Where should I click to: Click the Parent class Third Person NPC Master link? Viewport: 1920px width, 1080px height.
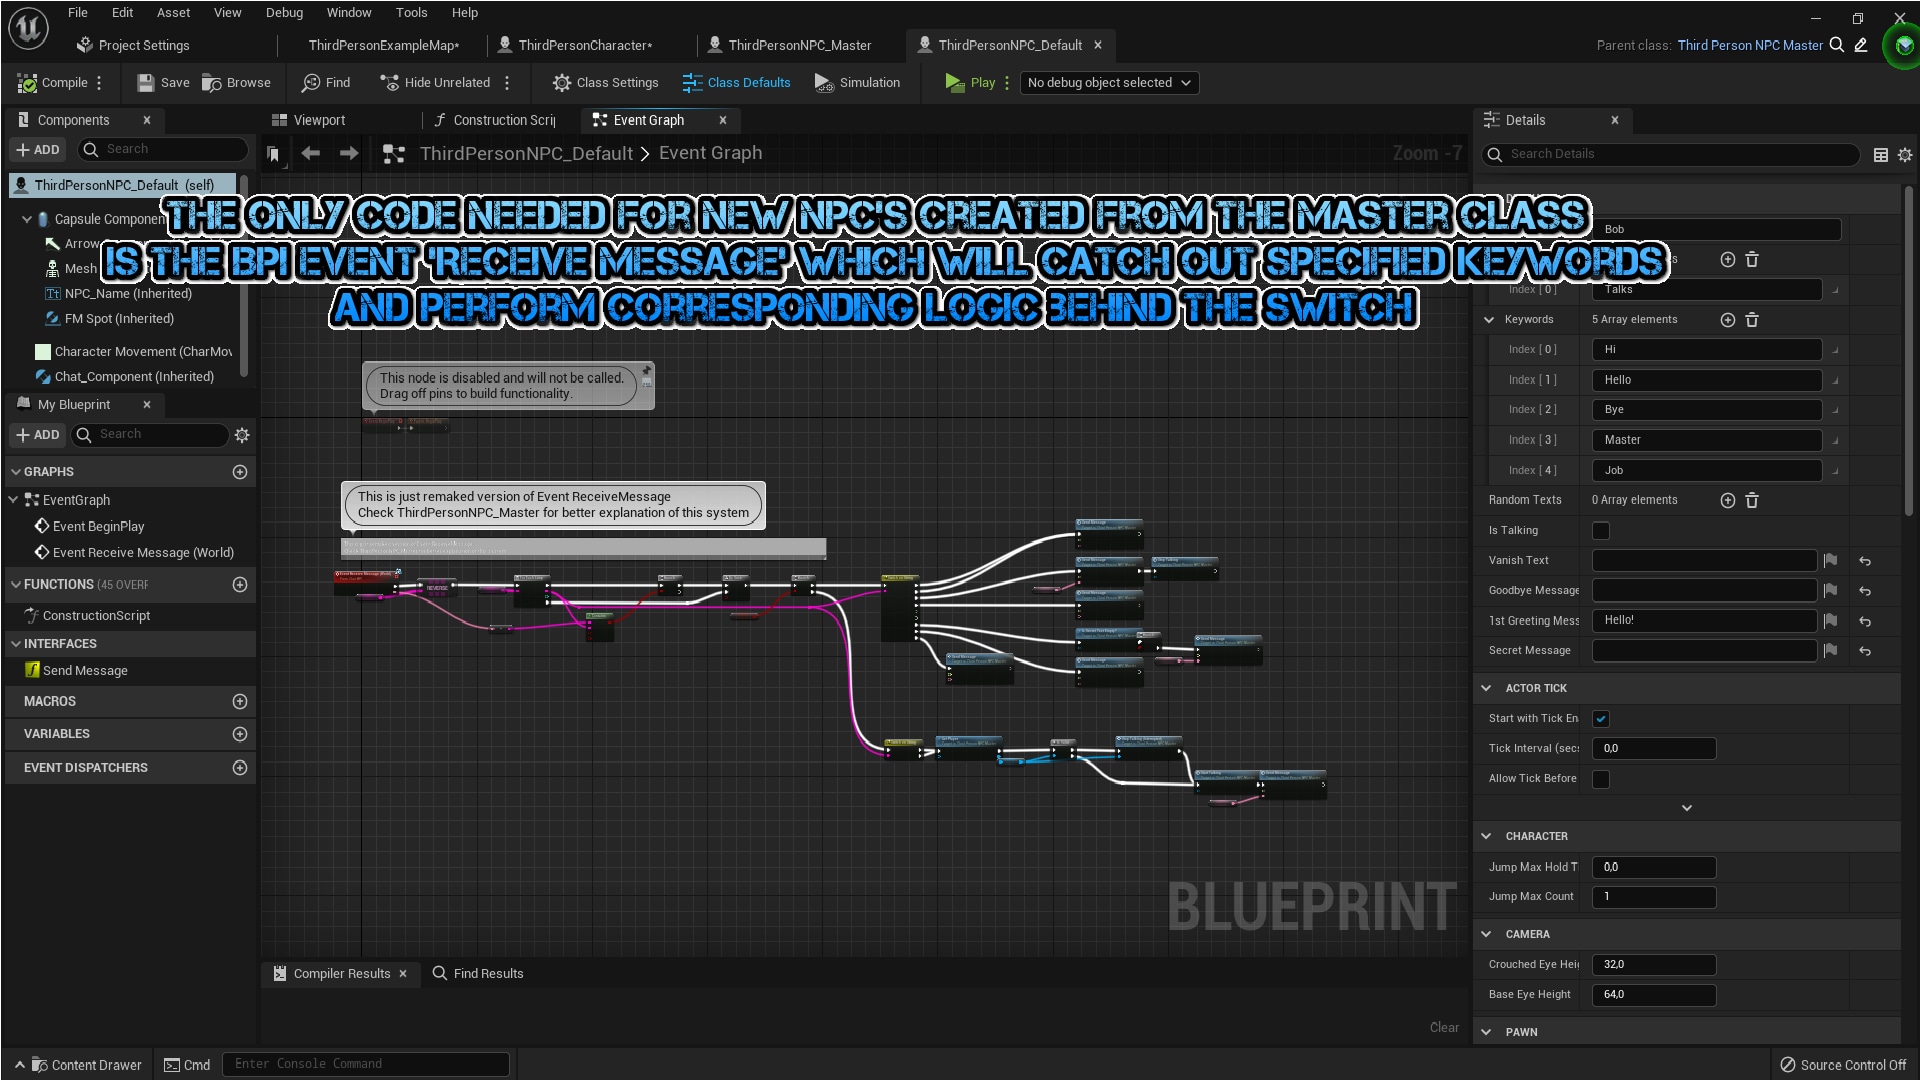[x=1751, y=45]
